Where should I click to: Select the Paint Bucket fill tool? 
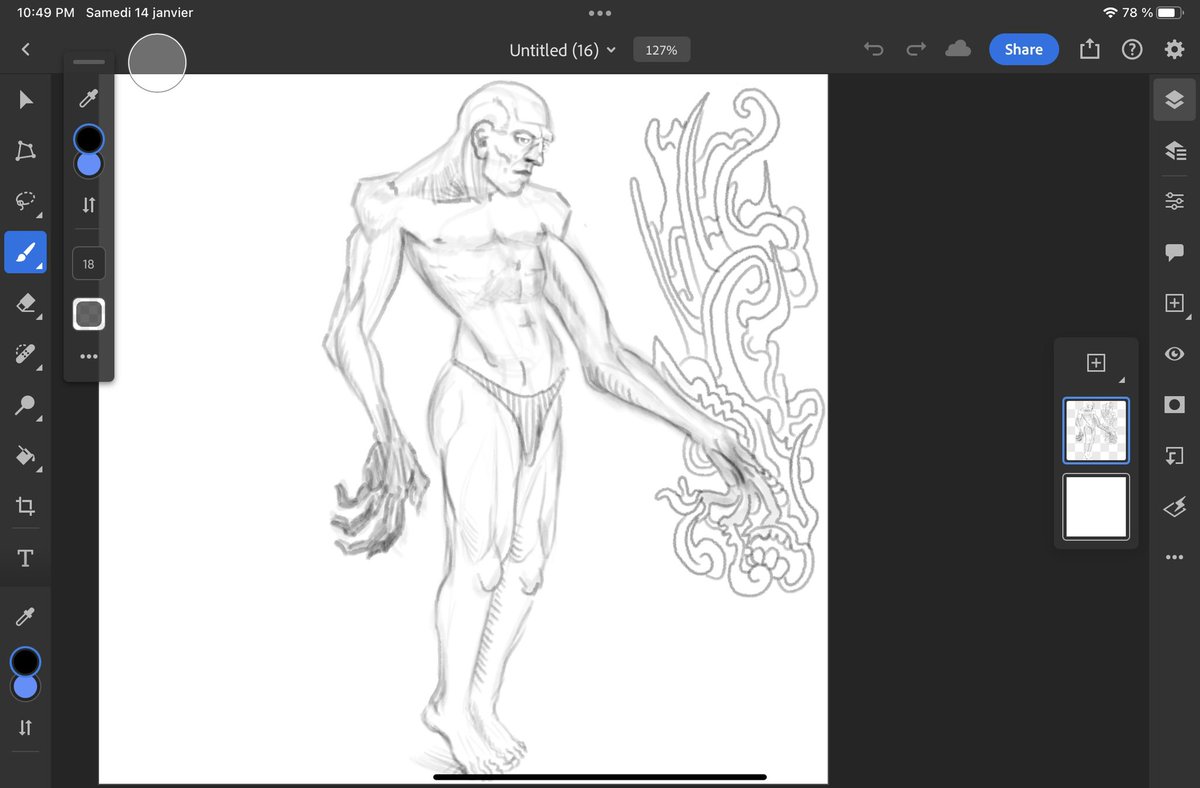[x=26, y=456]
